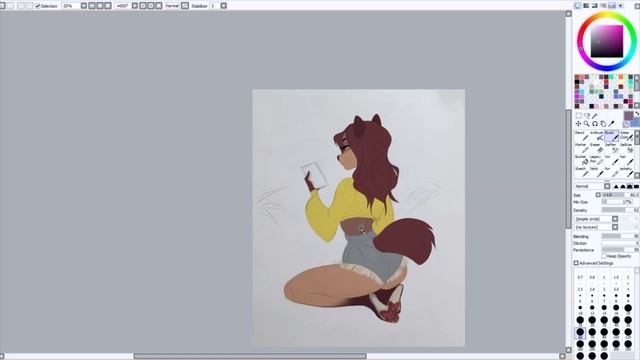The image size is (640, 360).
Task: Click icon button right of Normal label in top toolbar
Action: pyautogui.click(x=185, y=6)
